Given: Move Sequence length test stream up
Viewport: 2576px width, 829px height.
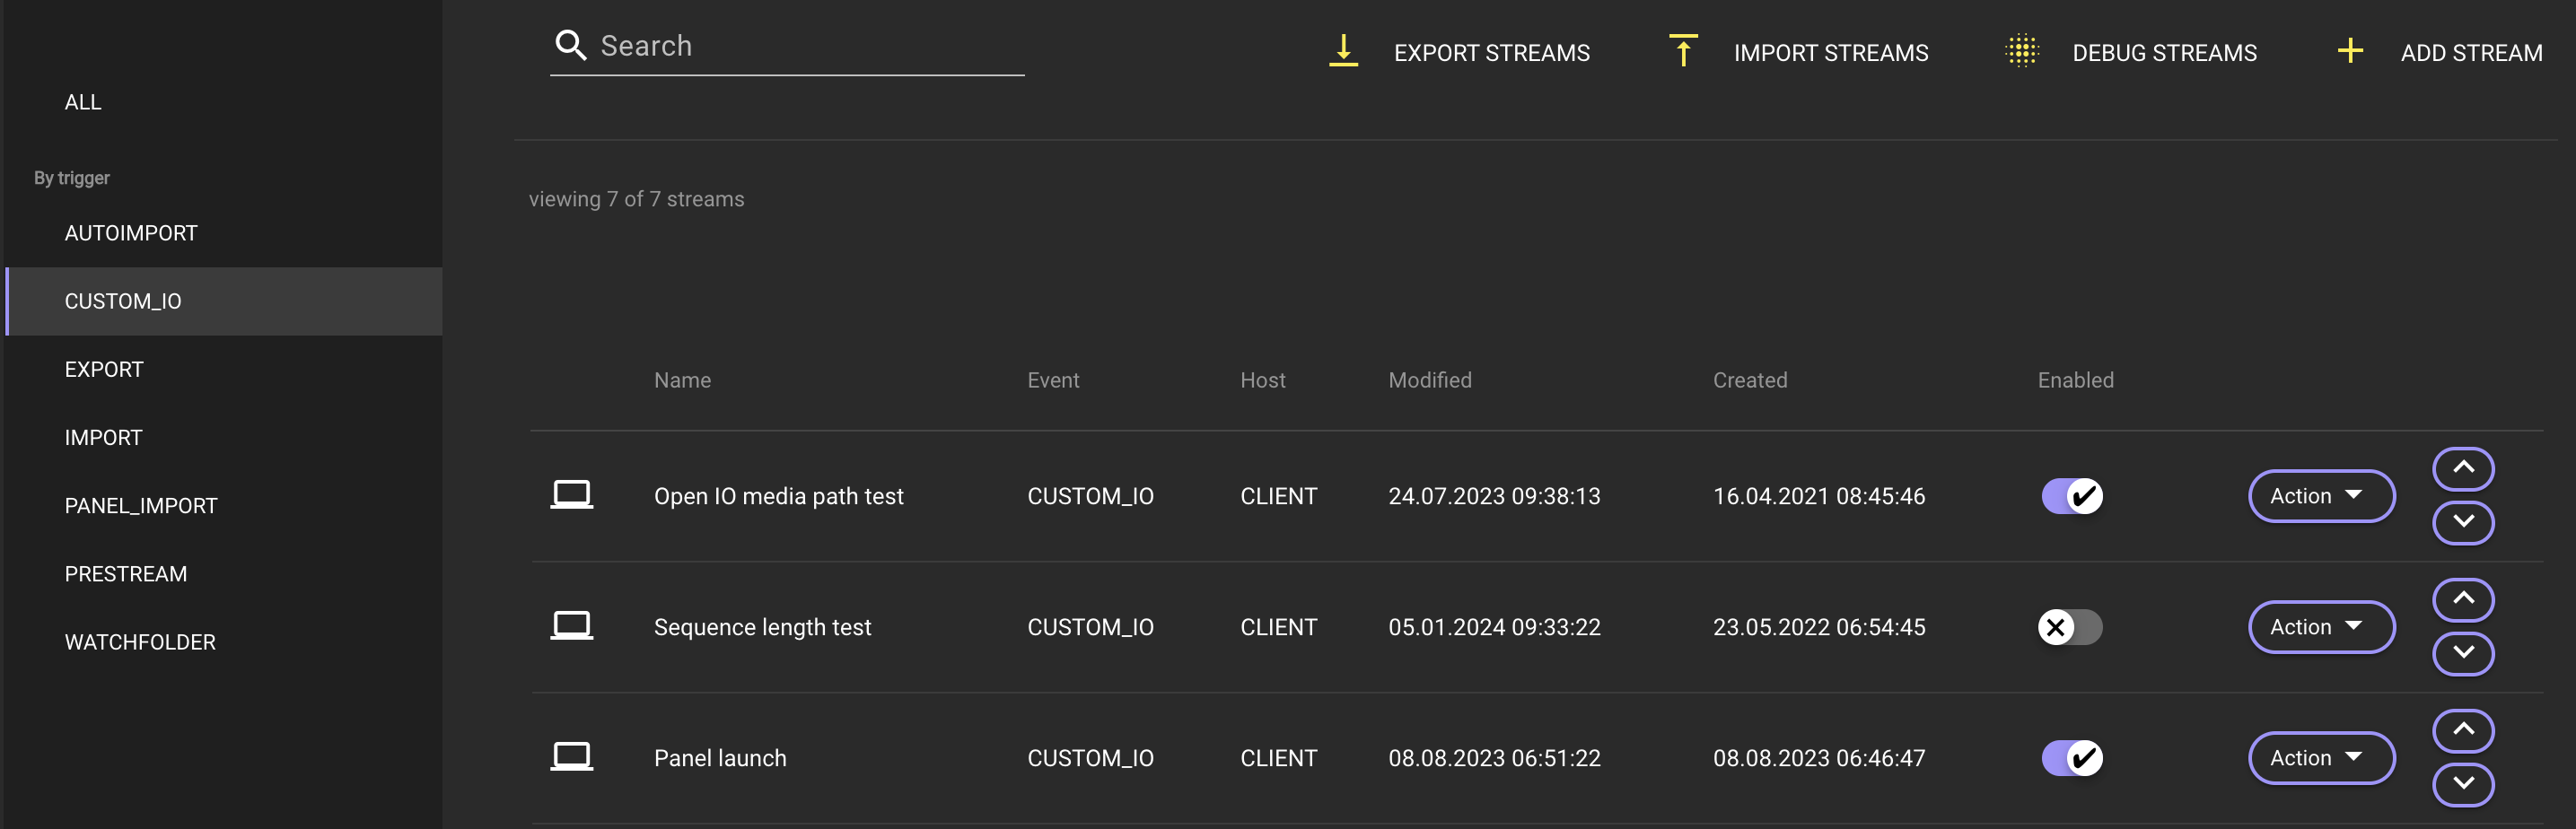Looking at the screenshot, I should pyautogui.click(x=2462, y=599).
